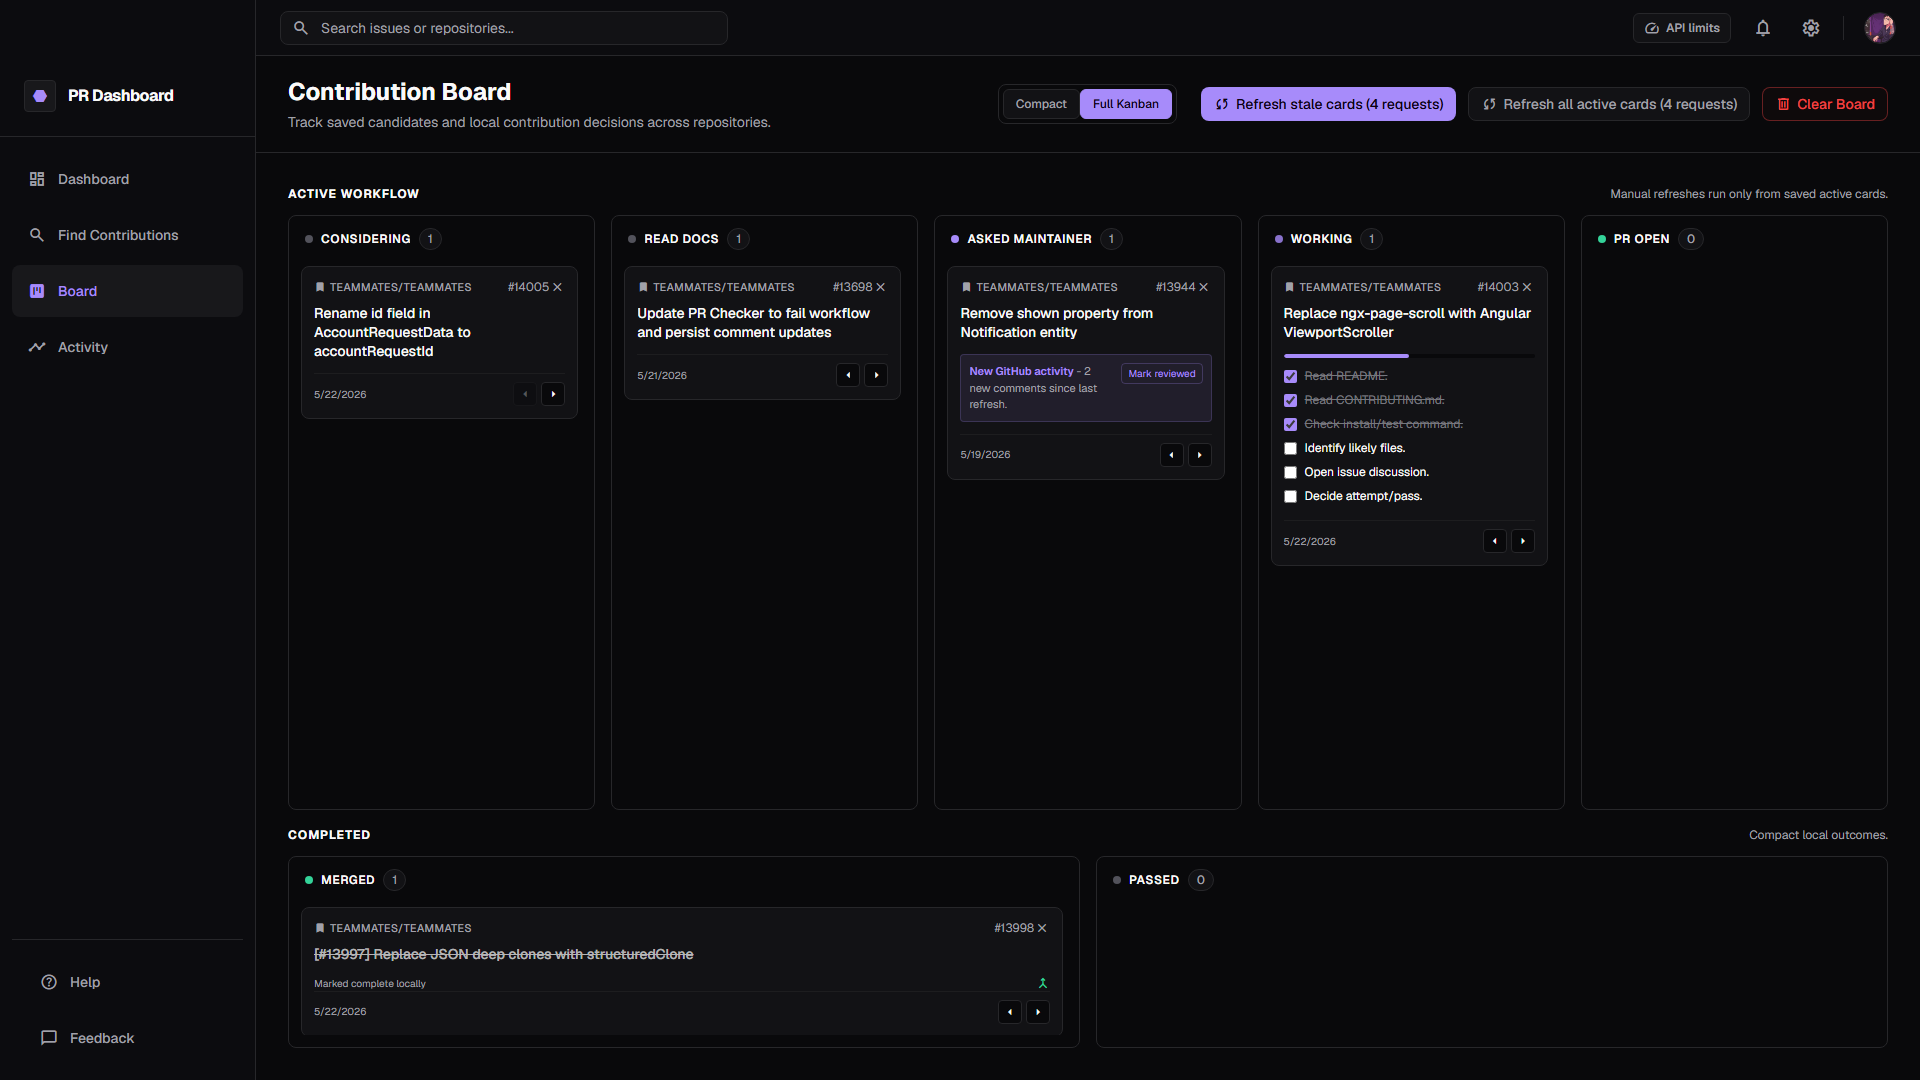Check Decide attempt/pass item
1920x1080 pixels.
pyautogui.click(x=1290, y=497)
